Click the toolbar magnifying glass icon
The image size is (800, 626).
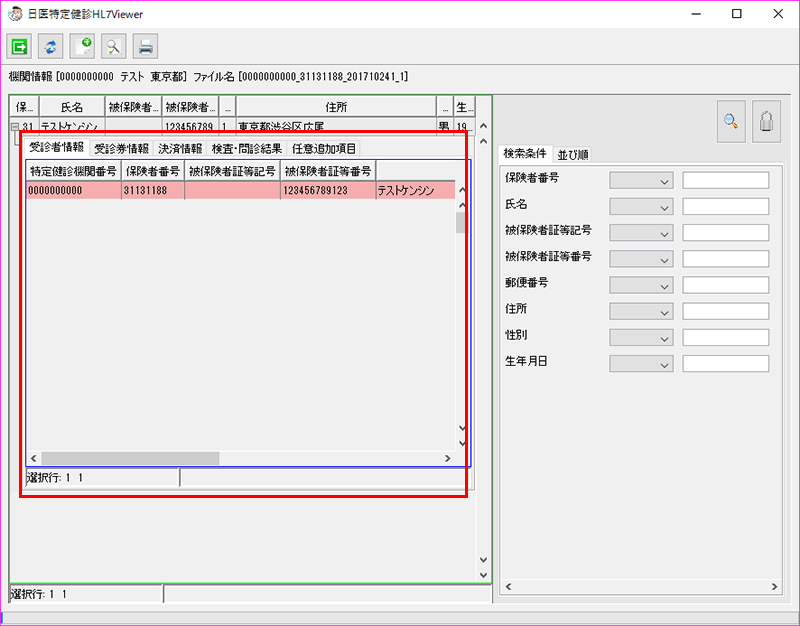(x=114, y=46)
